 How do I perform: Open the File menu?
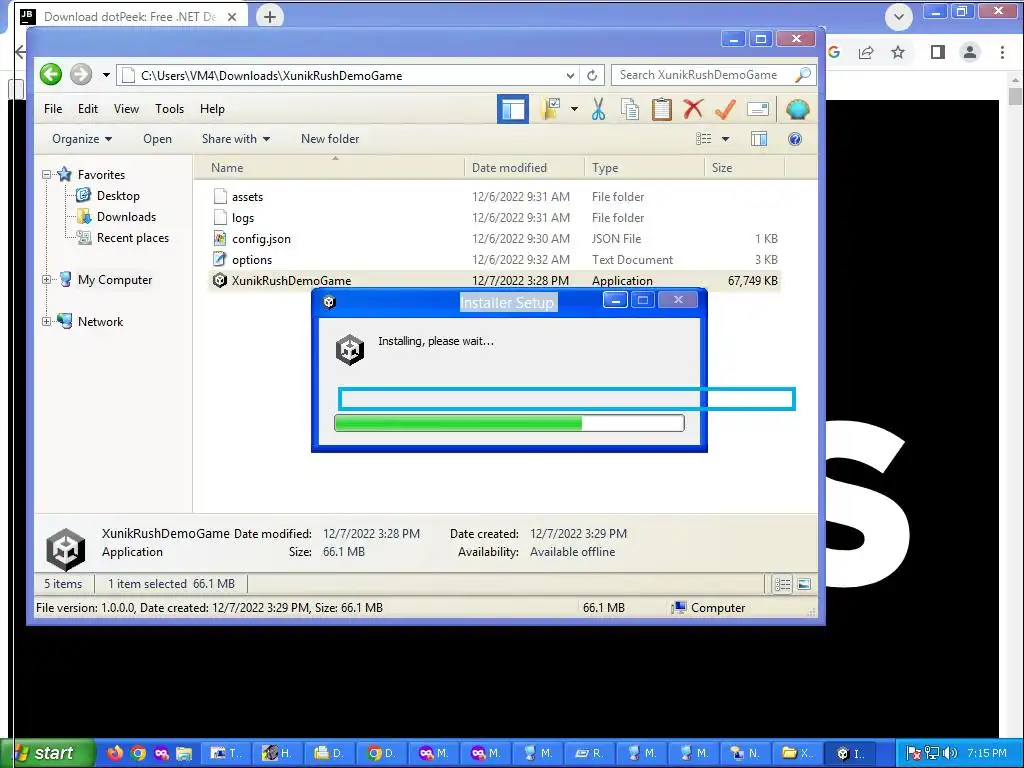53,109
